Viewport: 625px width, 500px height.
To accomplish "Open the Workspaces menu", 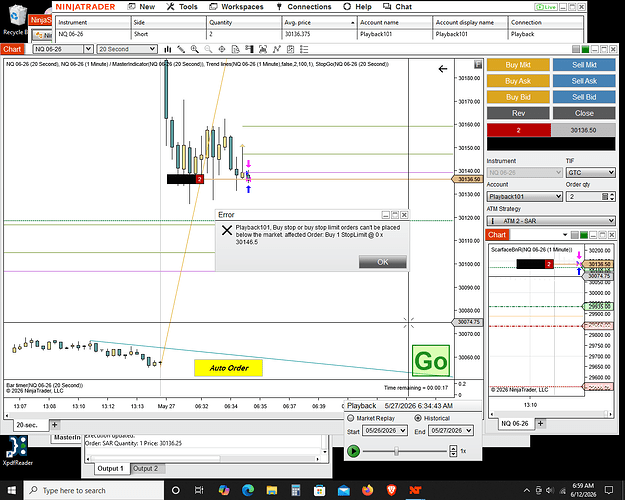I will click(236, 7).
